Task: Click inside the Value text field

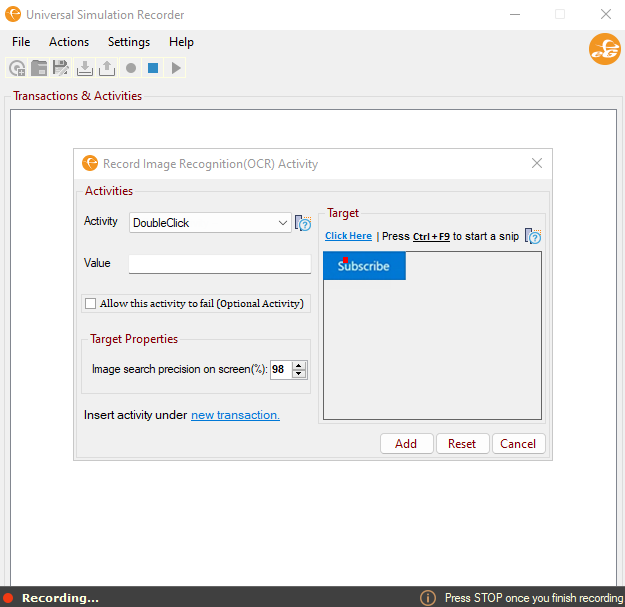Action: 219,264
